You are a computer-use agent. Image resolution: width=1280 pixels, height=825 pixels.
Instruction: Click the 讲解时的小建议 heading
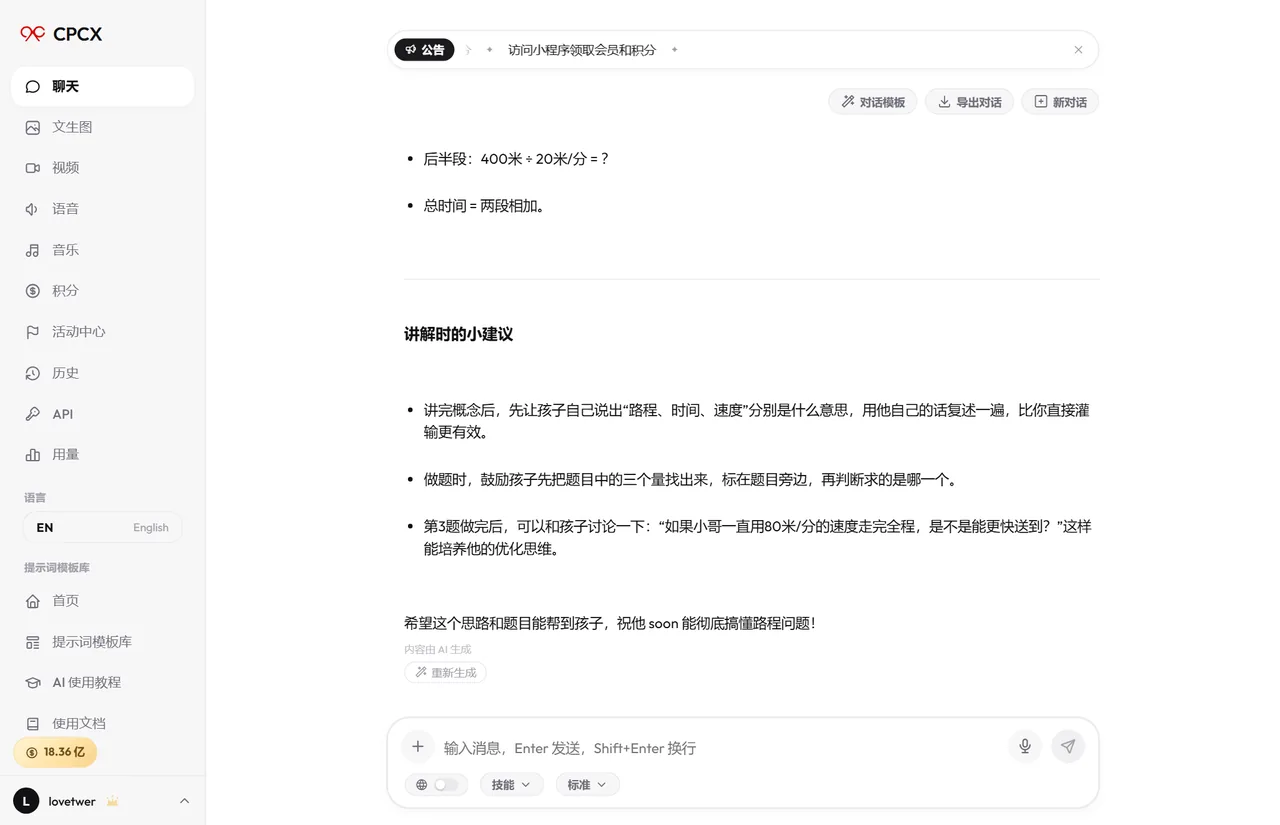(459, 334)
